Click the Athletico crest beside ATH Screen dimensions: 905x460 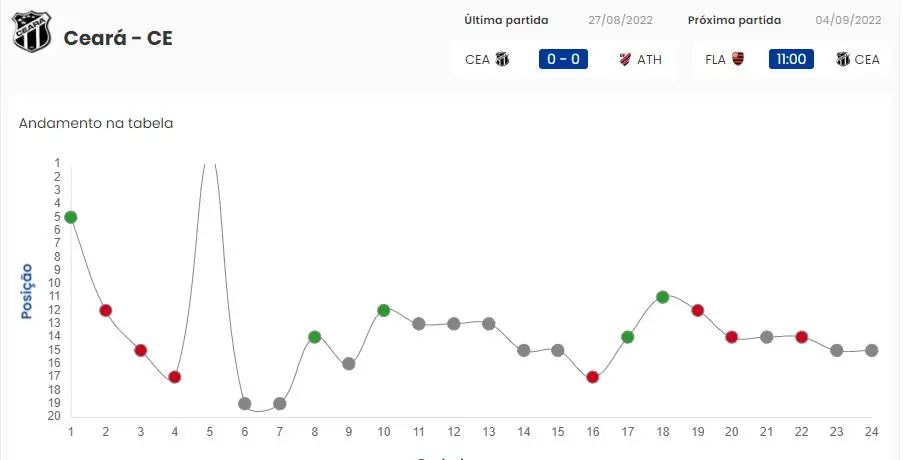626,59
